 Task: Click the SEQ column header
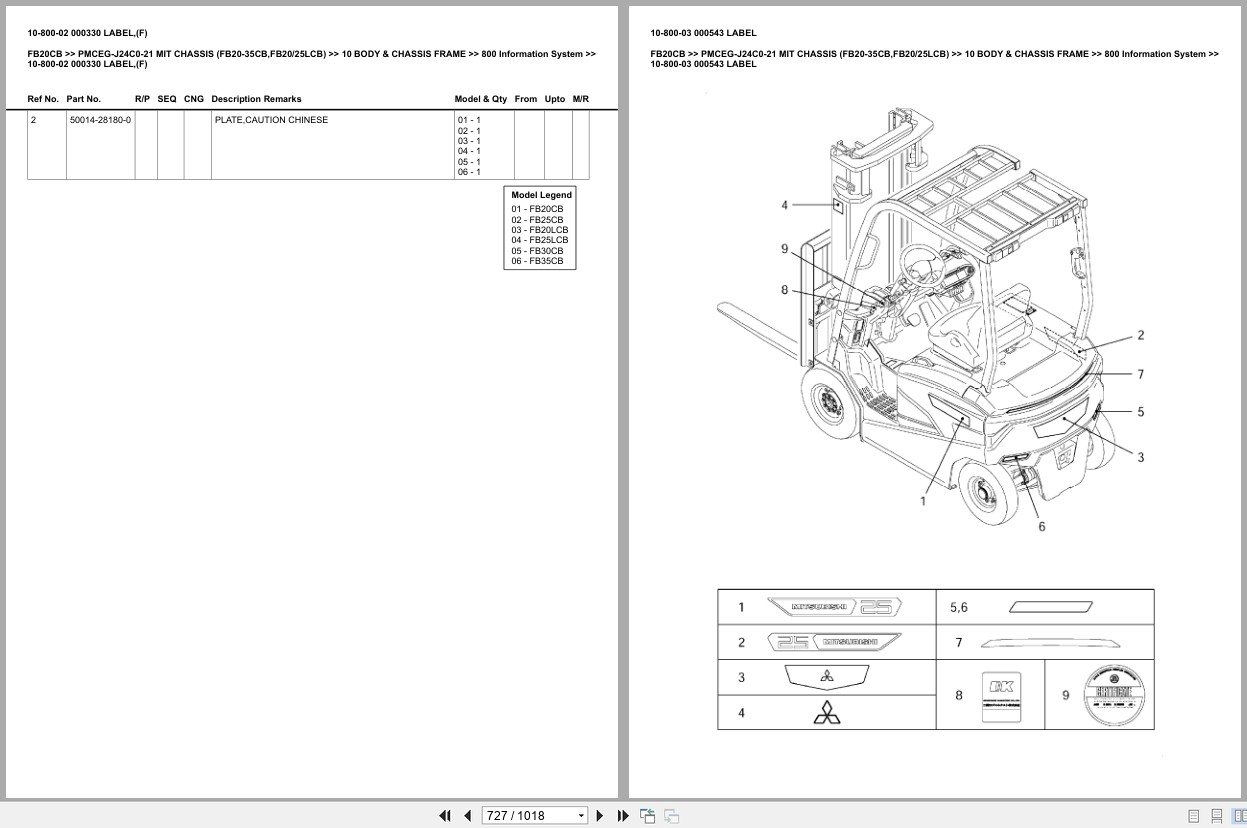(x=167, y=99)
